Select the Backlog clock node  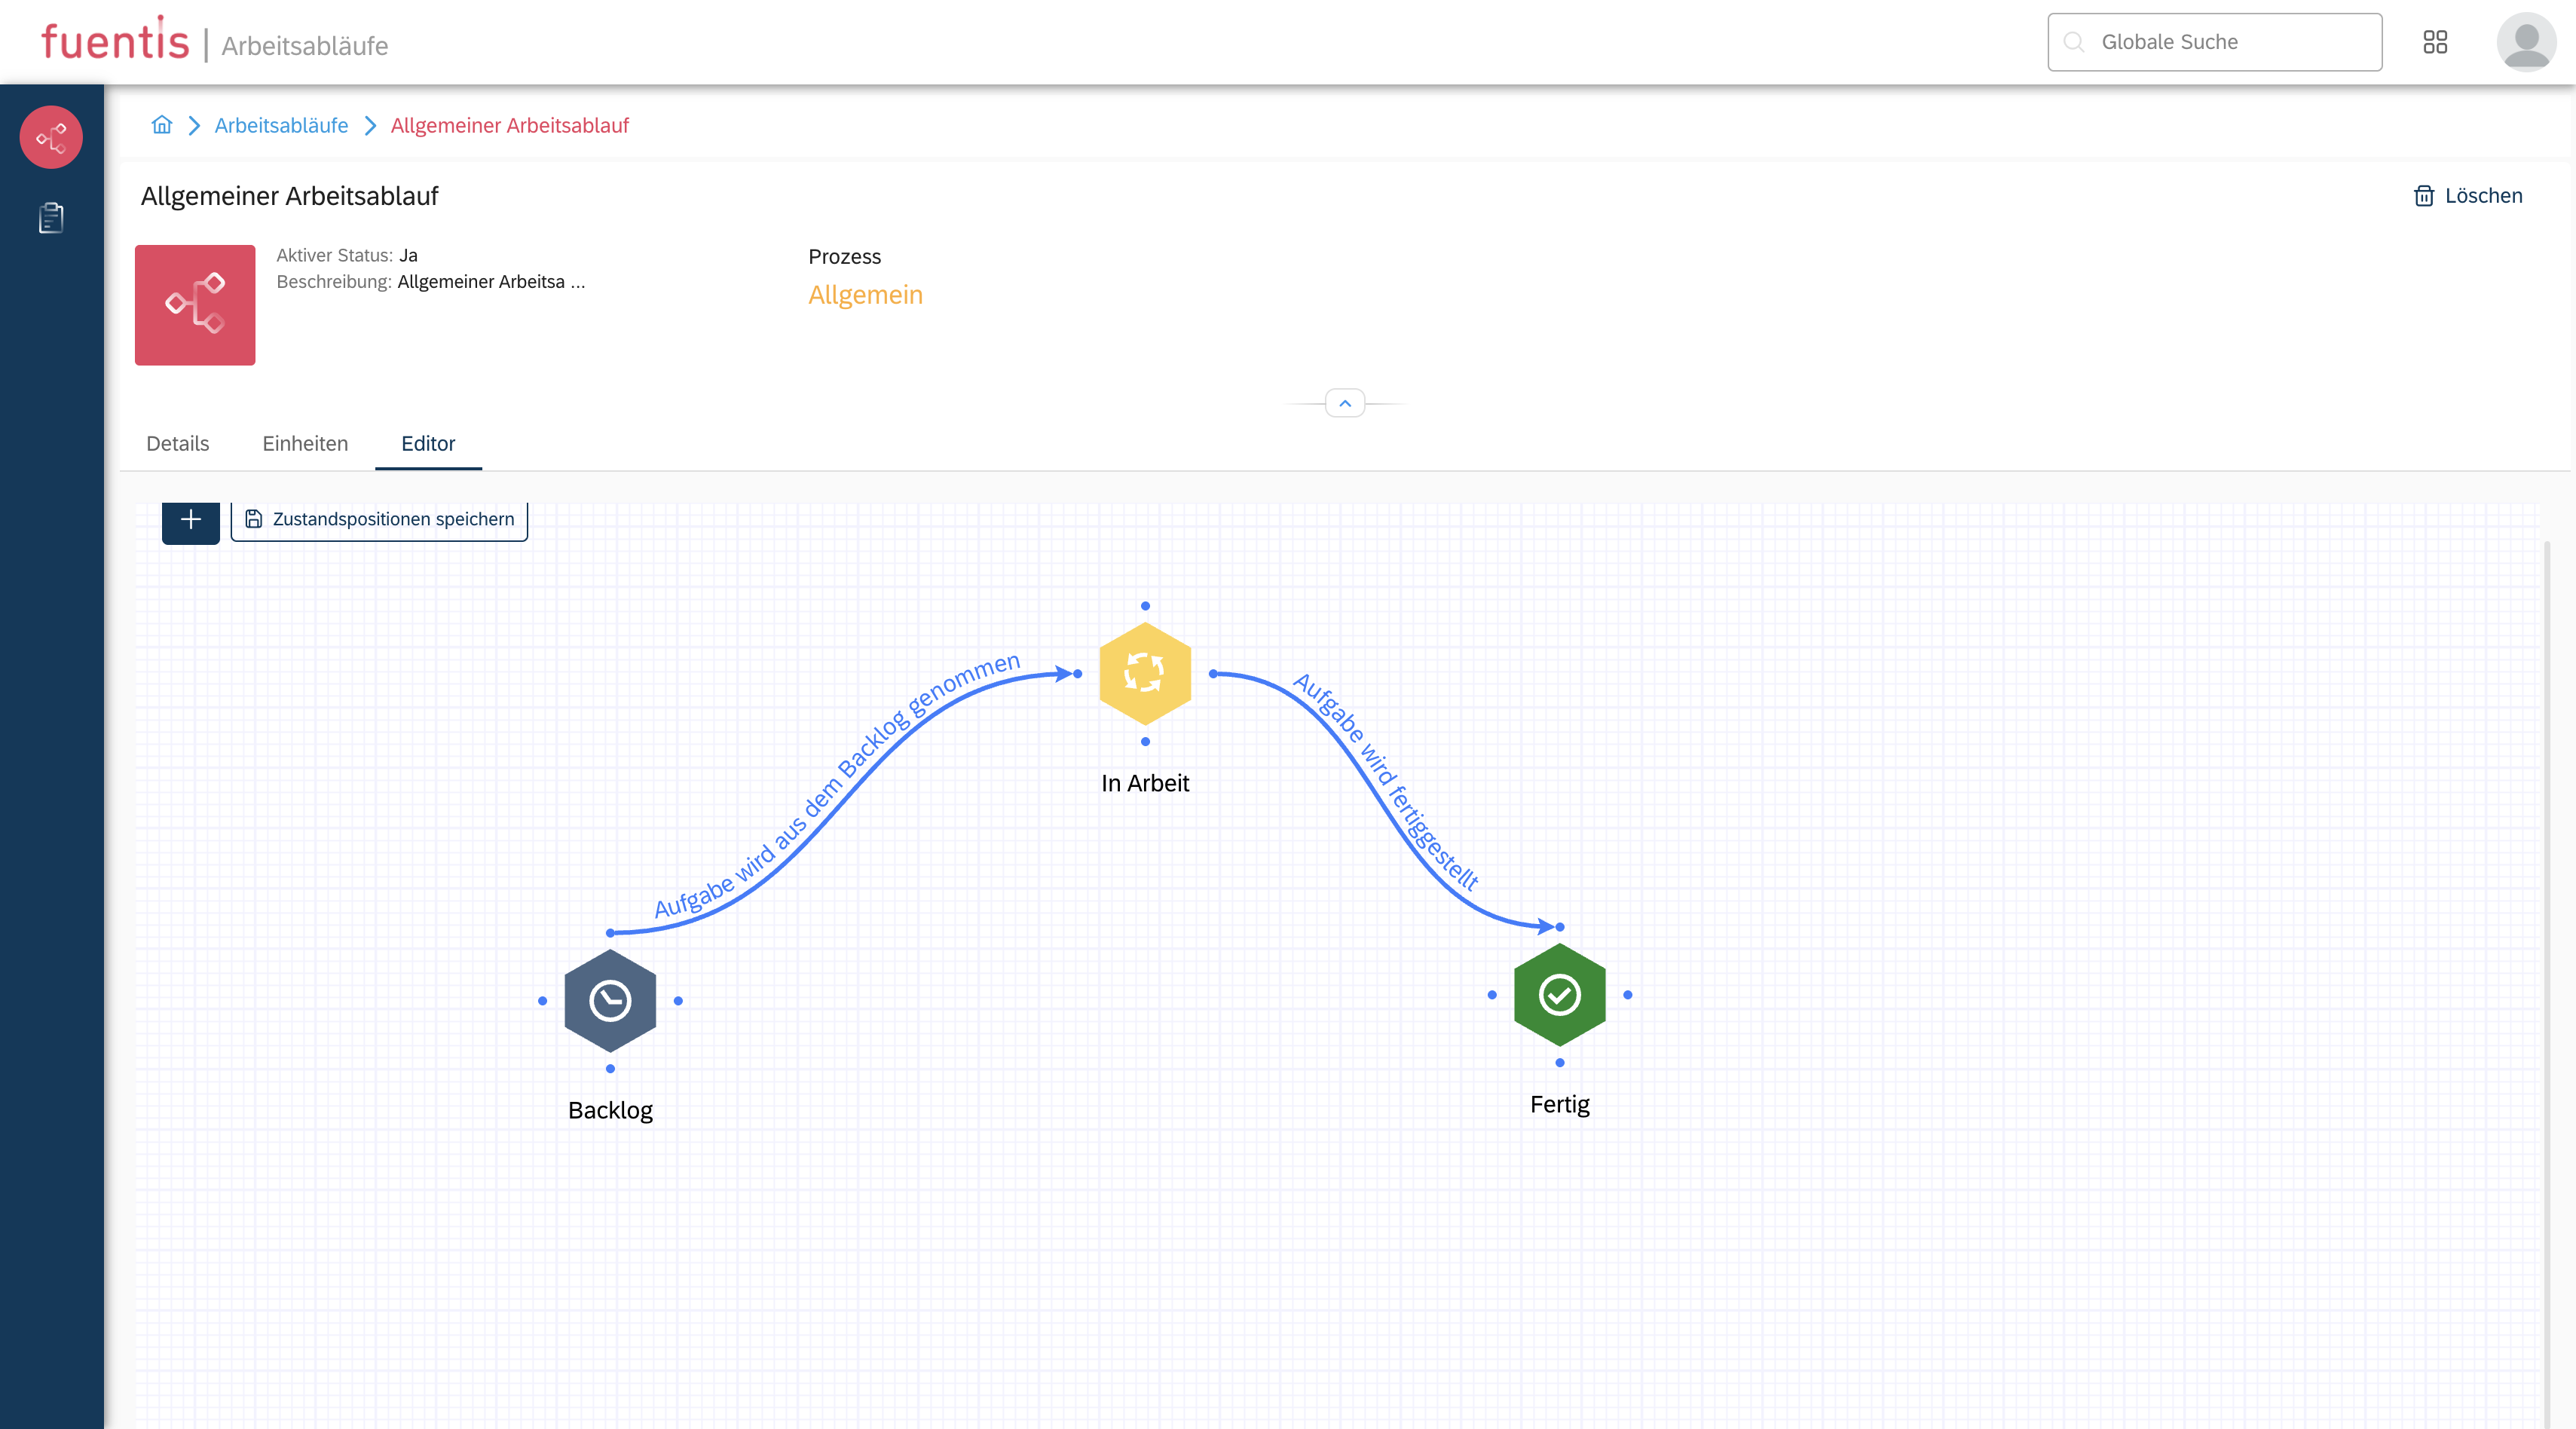(x=610, y=1000)
